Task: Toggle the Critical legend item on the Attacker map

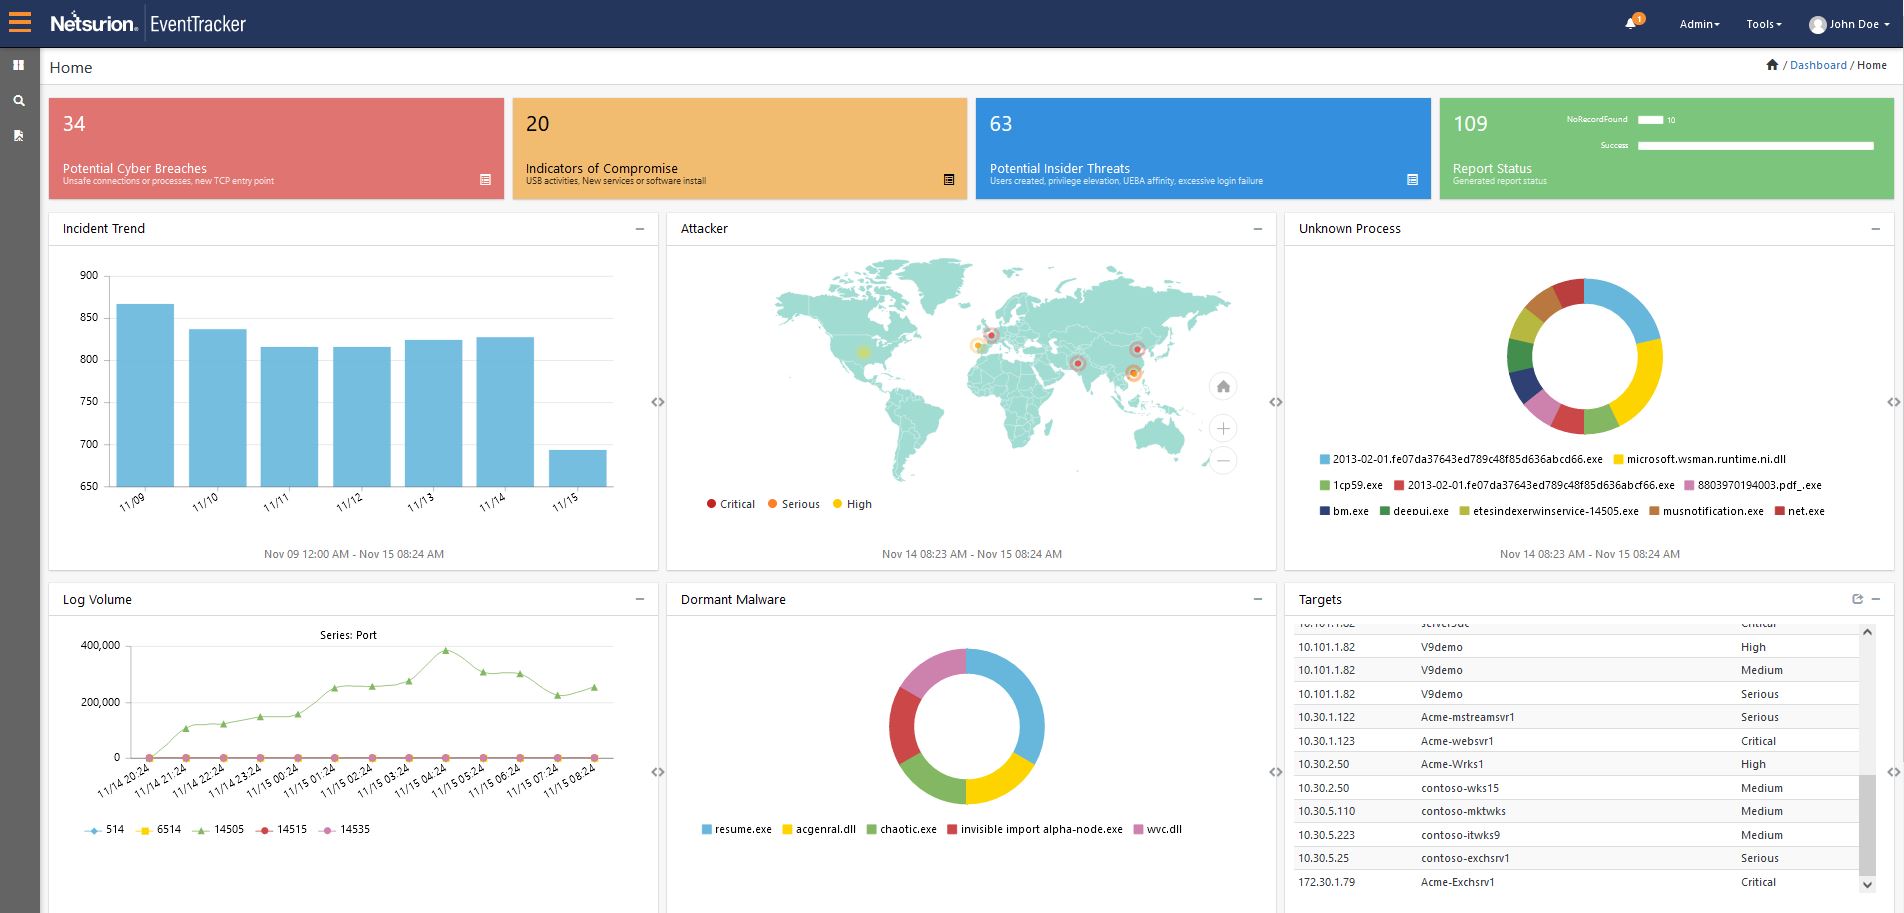Action: (x=730, y=504)
